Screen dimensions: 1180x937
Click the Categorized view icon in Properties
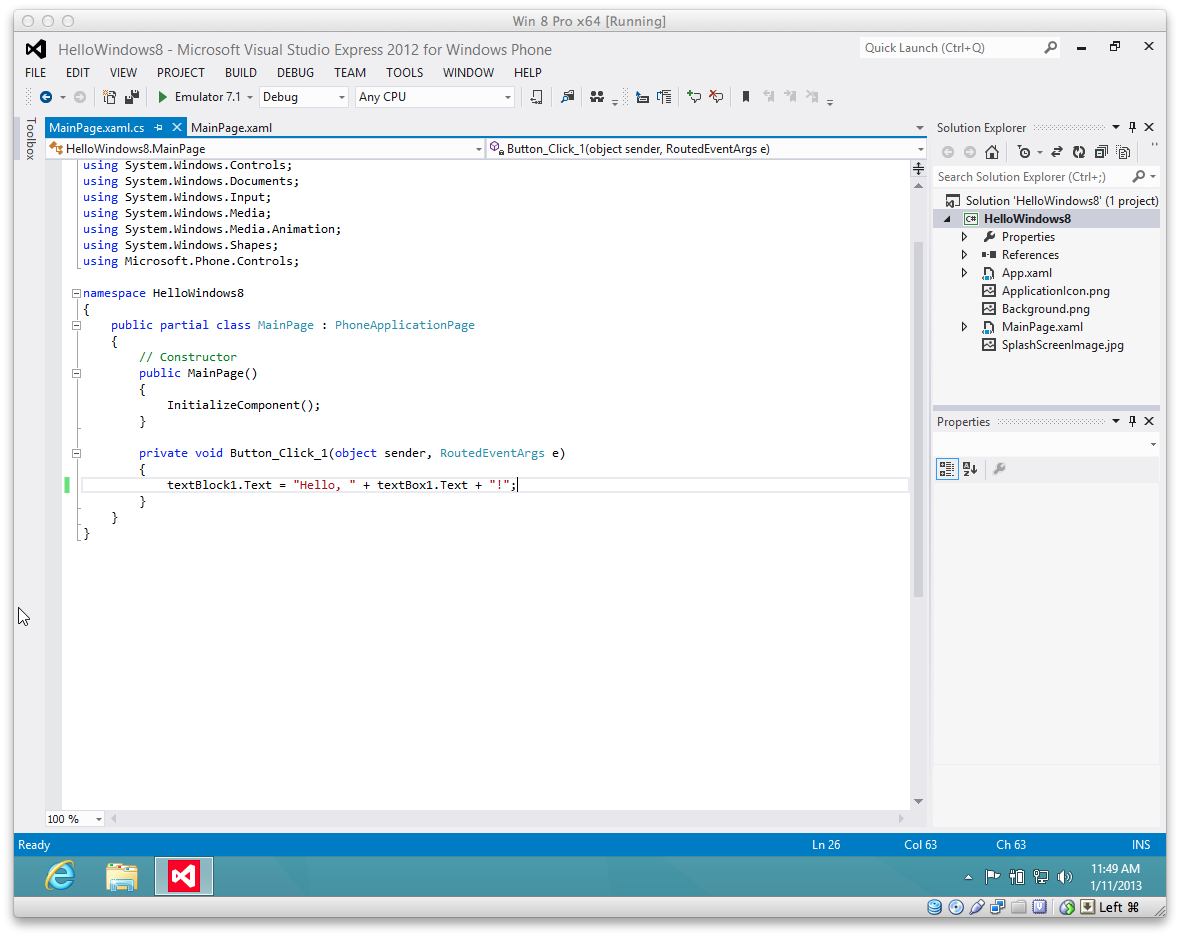(947, 469)
